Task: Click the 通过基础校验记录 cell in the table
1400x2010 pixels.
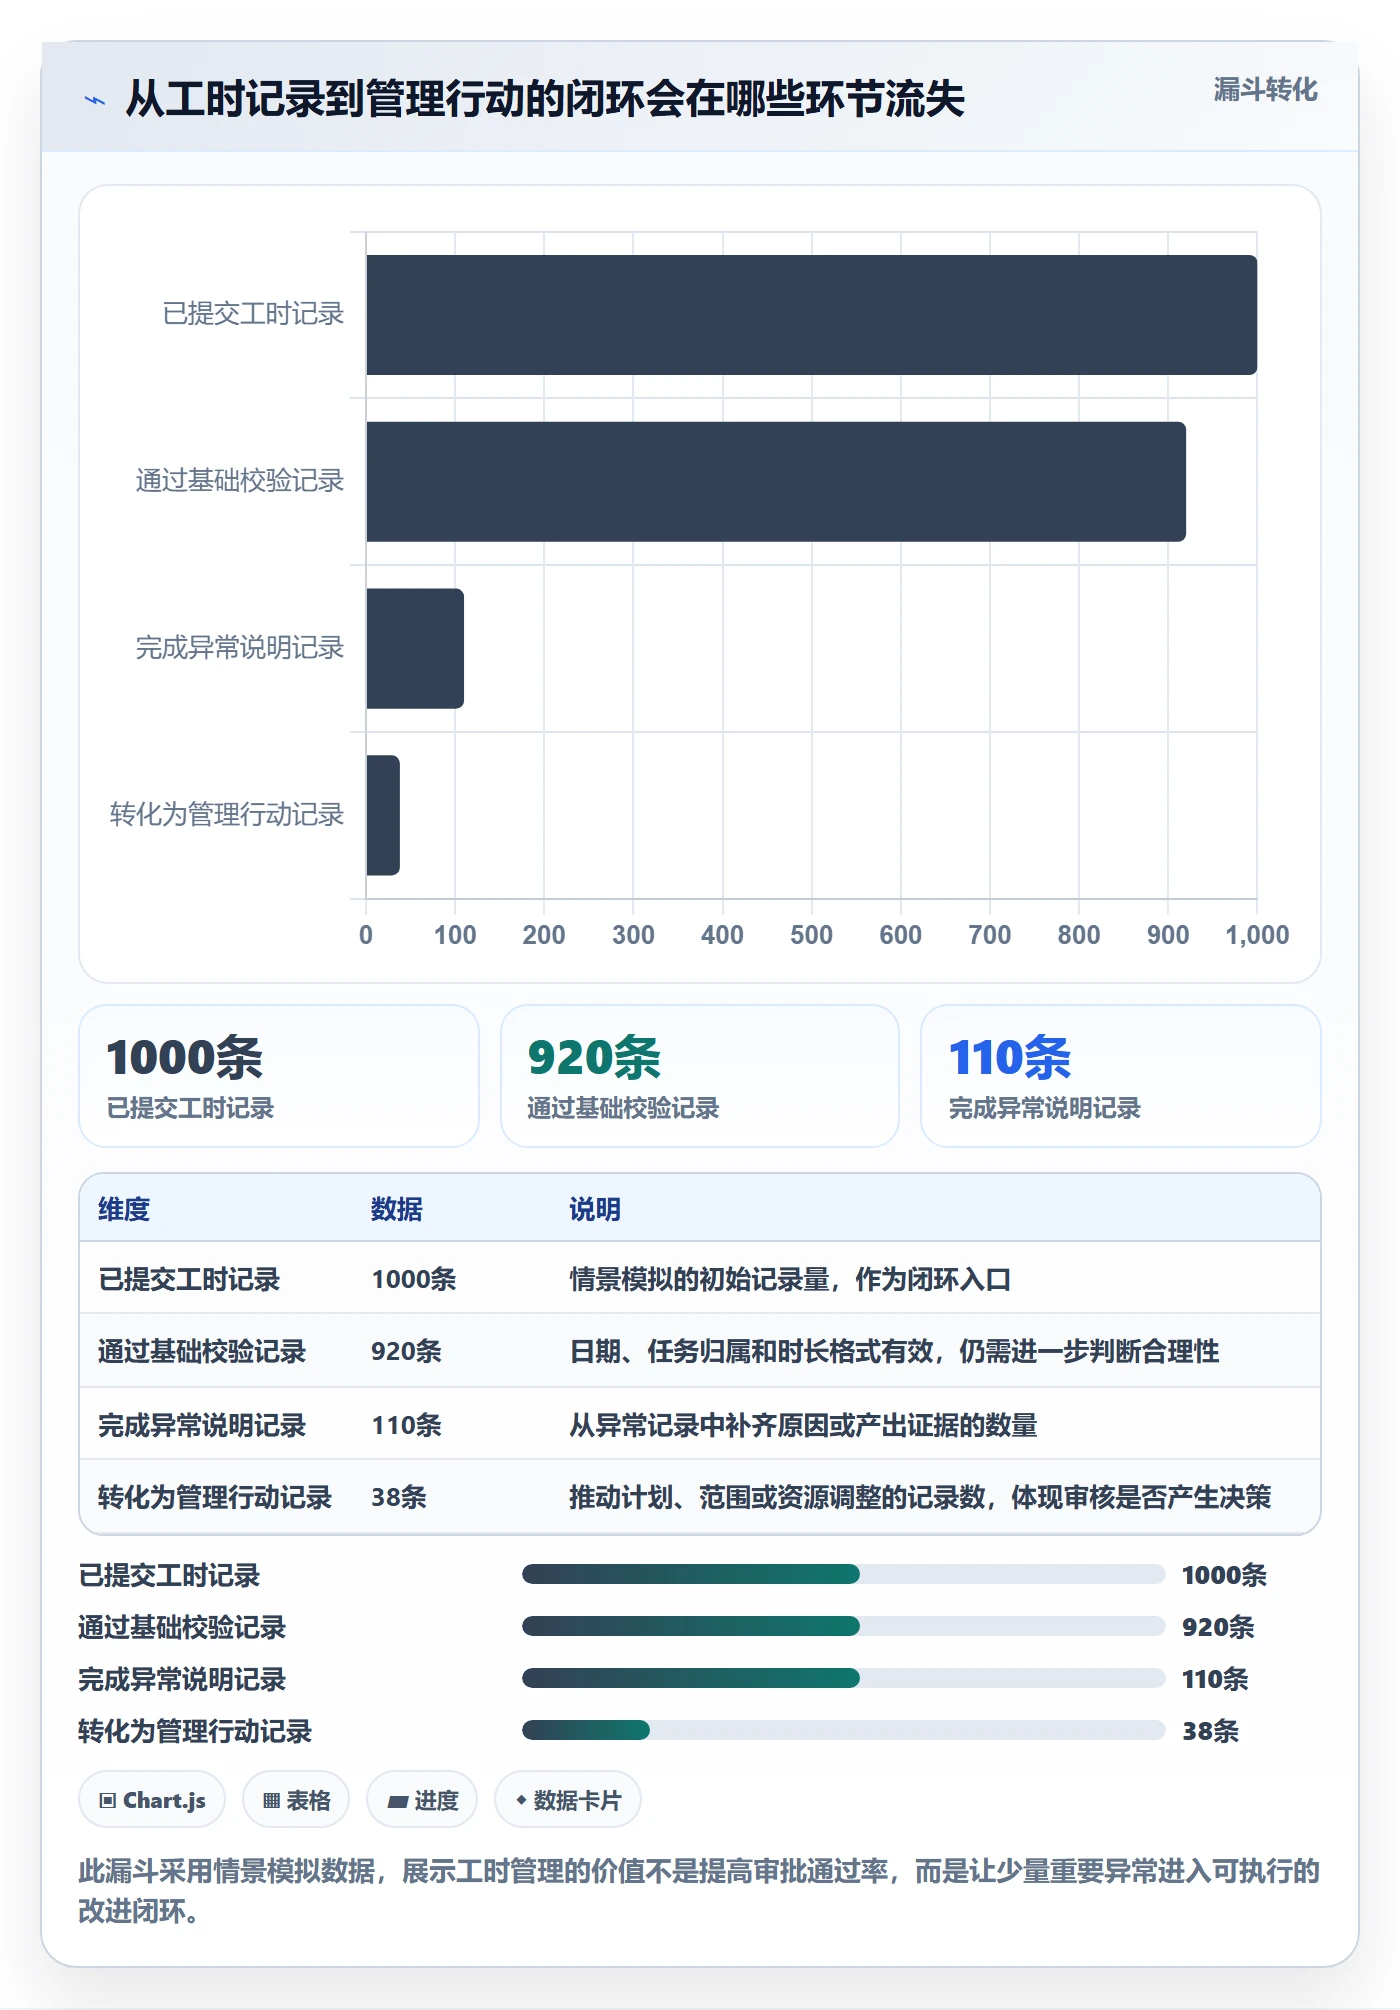Action: click(x=202, y=1352)
